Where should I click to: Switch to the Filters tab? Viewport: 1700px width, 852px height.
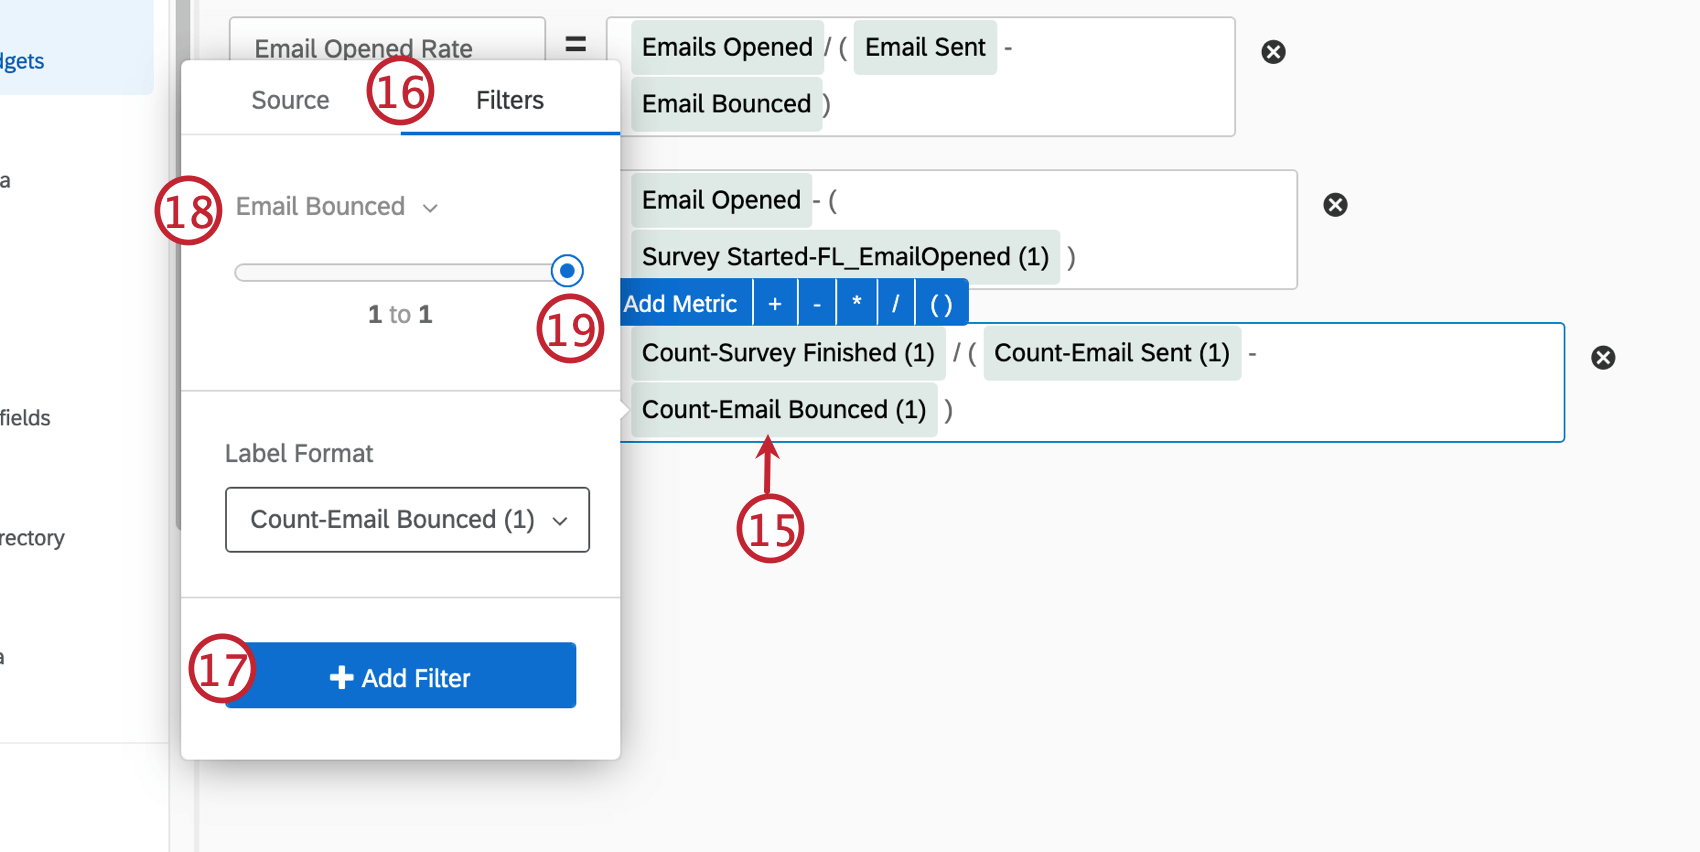coord(509,99)
